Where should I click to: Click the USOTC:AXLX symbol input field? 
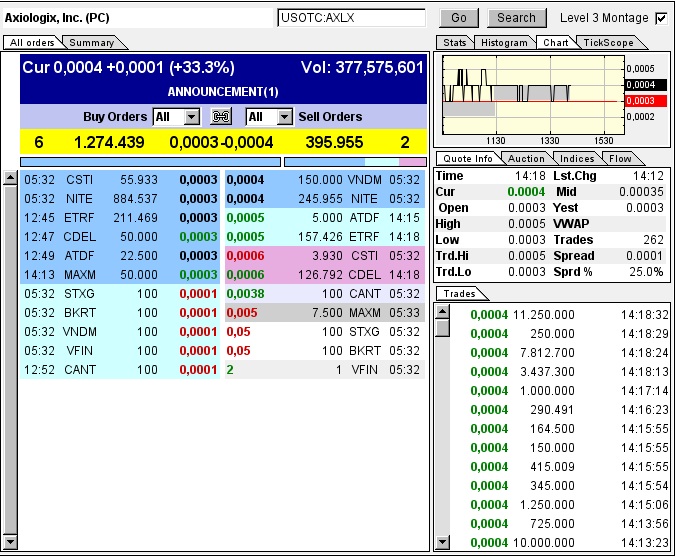(x=351, y=18)
